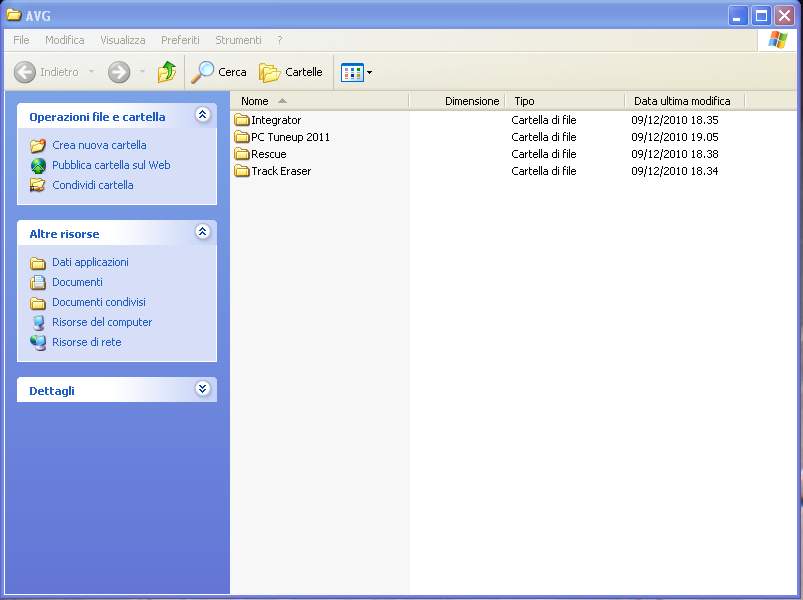Open the Documenti condivisi link
Viewport: 803px width, 600px height.
(x=99, y=302)
